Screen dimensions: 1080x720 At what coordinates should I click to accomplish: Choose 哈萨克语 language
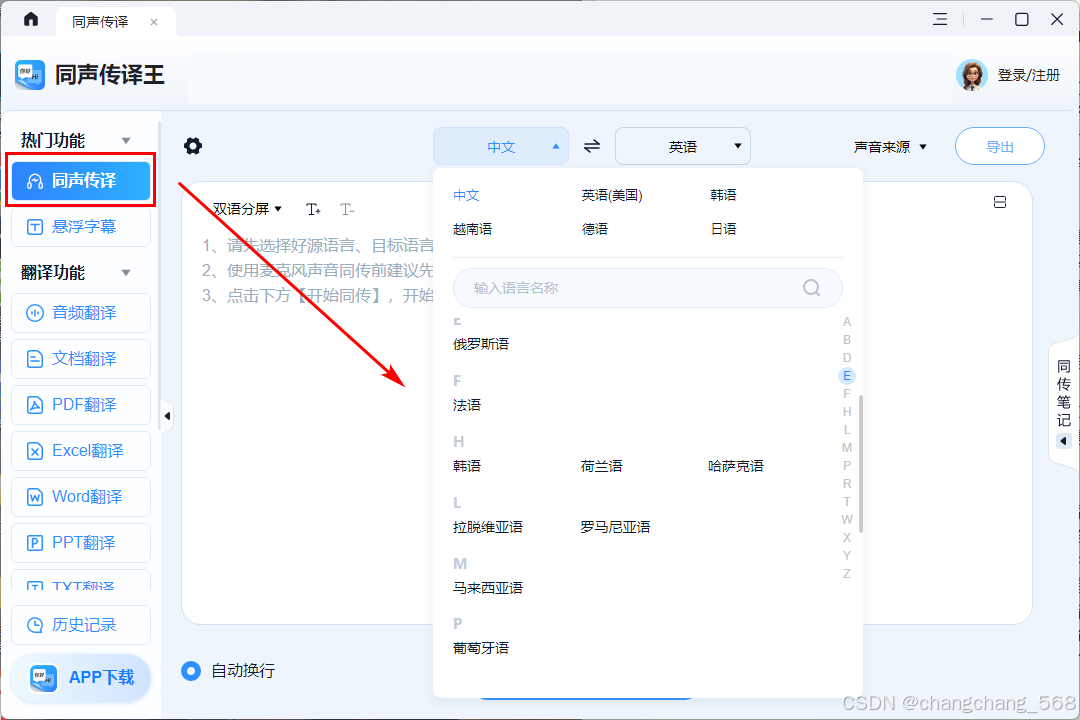tap(736, 466)
